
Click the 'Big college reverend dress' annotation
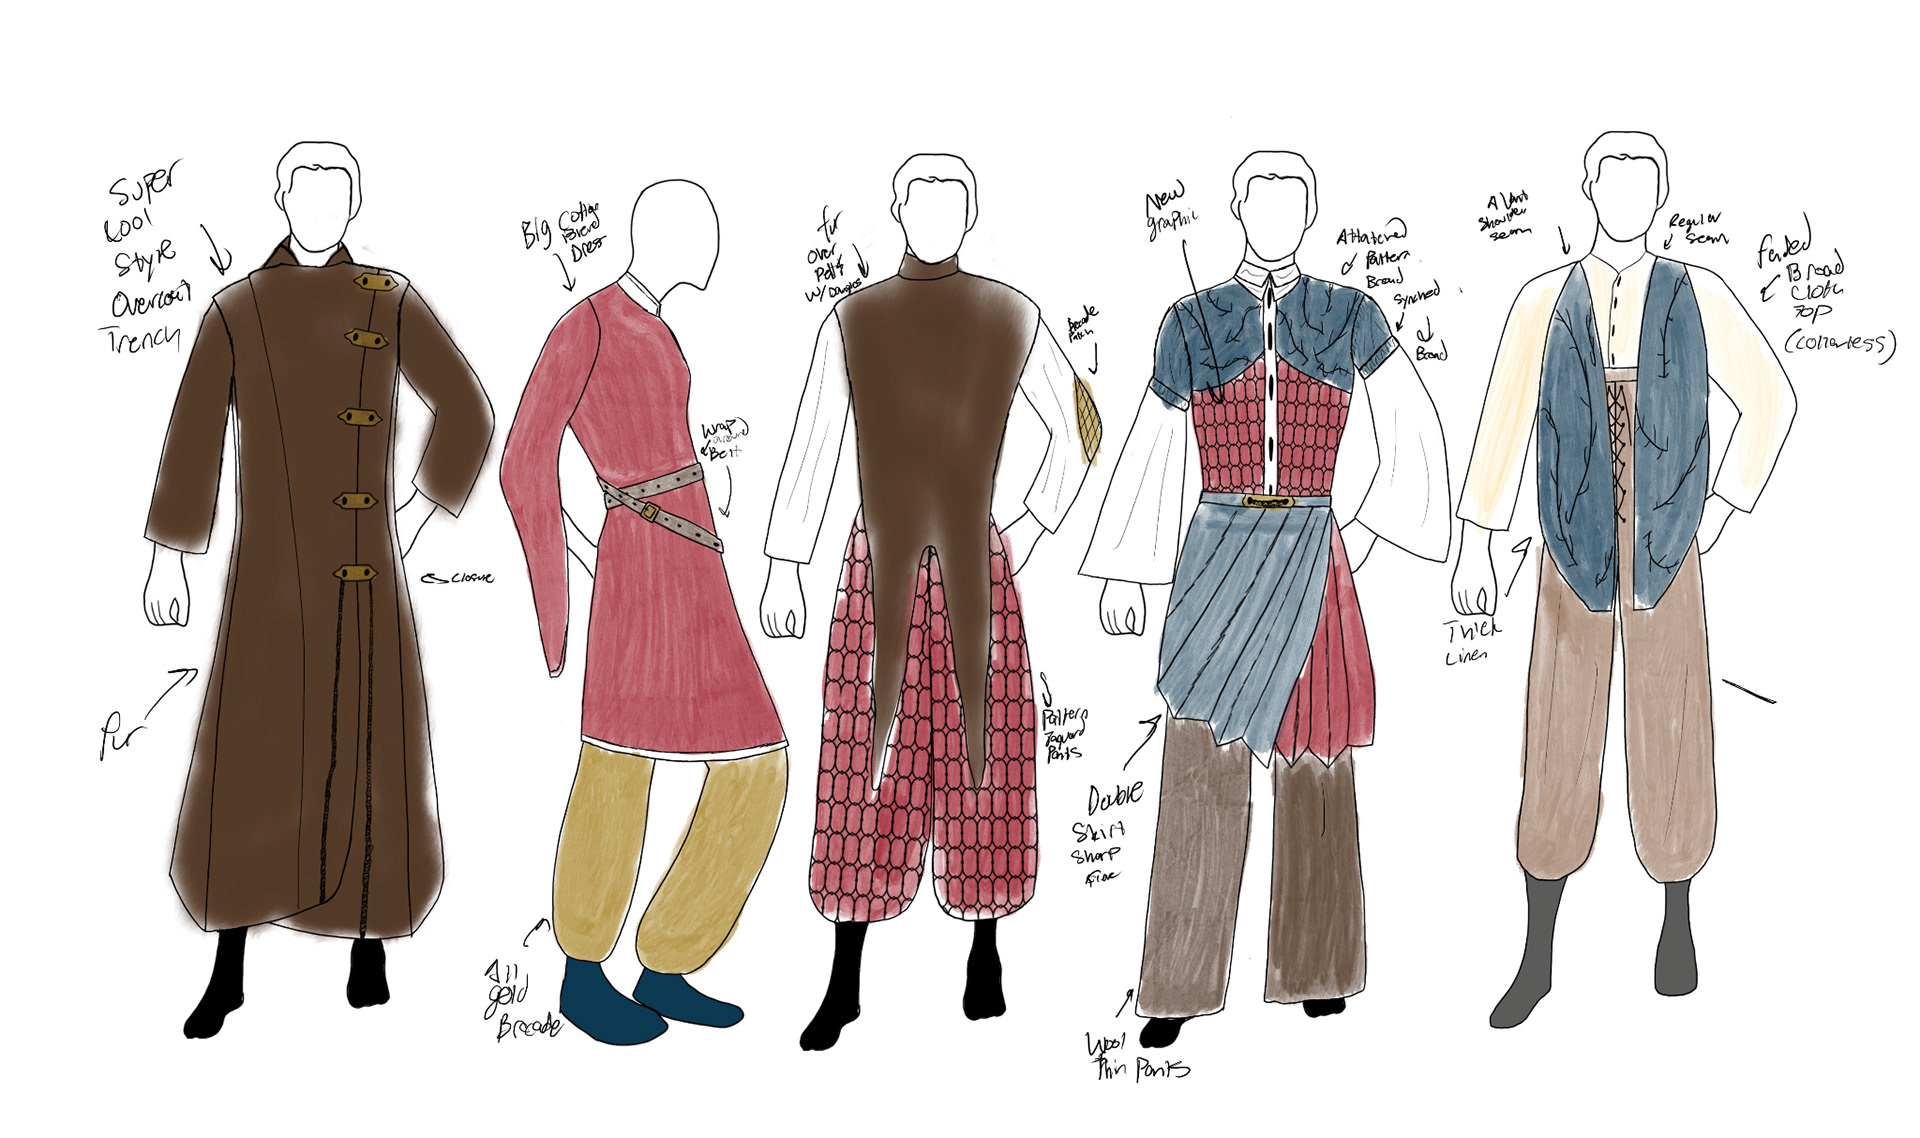(x=563, y=233)
